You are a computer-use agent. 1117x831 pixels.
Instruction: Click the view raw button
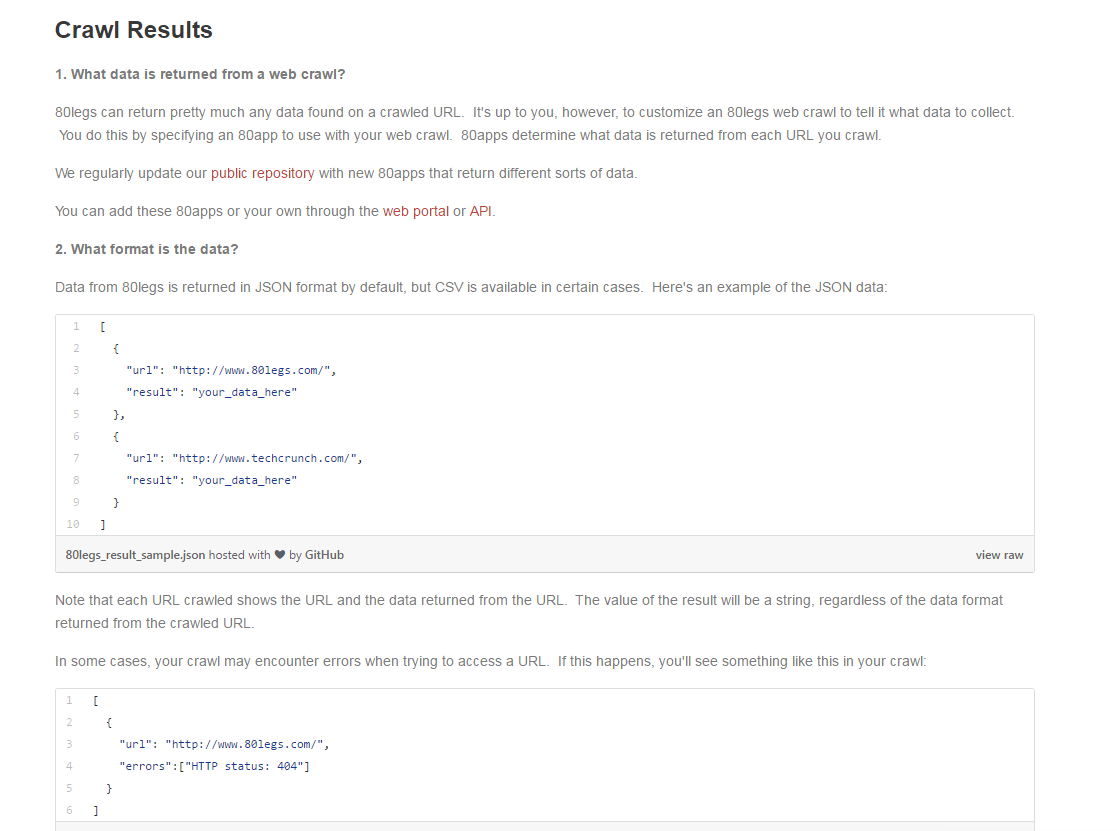pyautogui.click(x=999, y=555)
